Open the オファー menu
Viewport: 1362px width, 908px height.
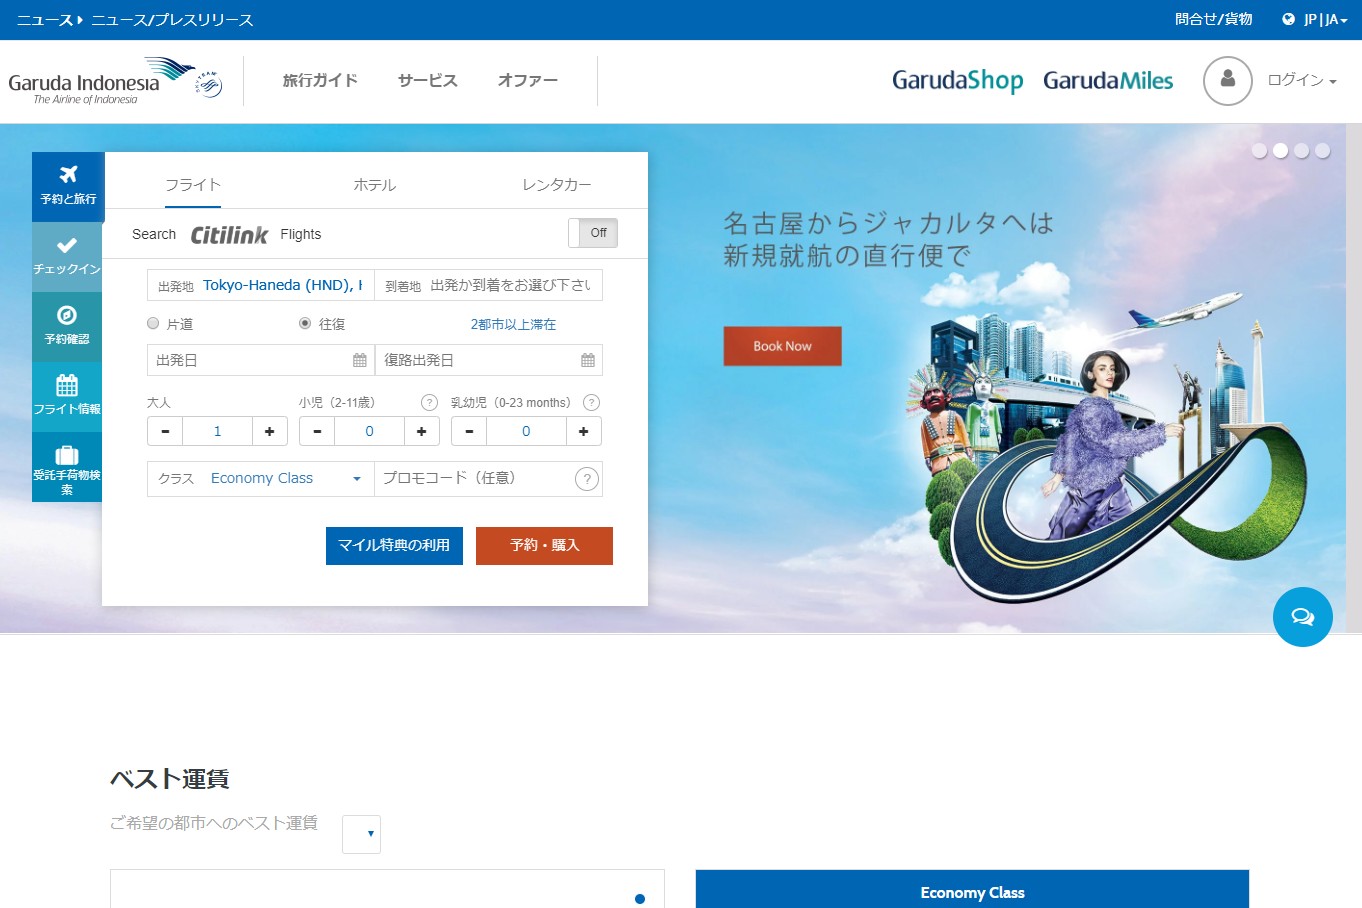(528, 80)
